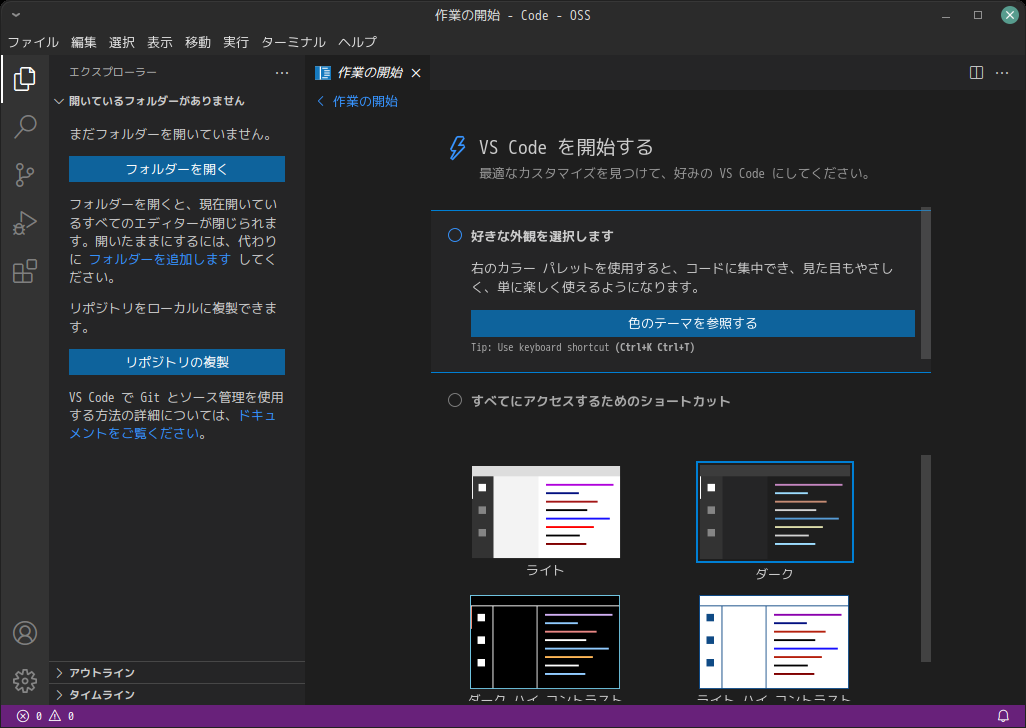The width and height of the screenshot is (1026, 728).
Task: Click the errors count icon in status bar
Action: point(23,716)
